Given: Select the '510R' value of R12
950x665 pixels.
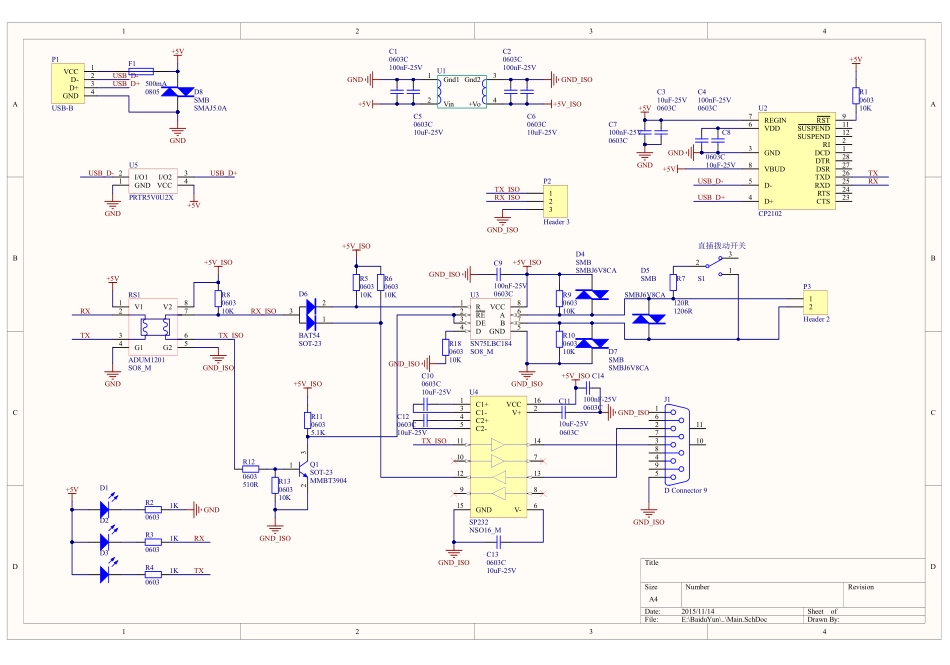Looking at the screenshot, I should pos(250,485).
